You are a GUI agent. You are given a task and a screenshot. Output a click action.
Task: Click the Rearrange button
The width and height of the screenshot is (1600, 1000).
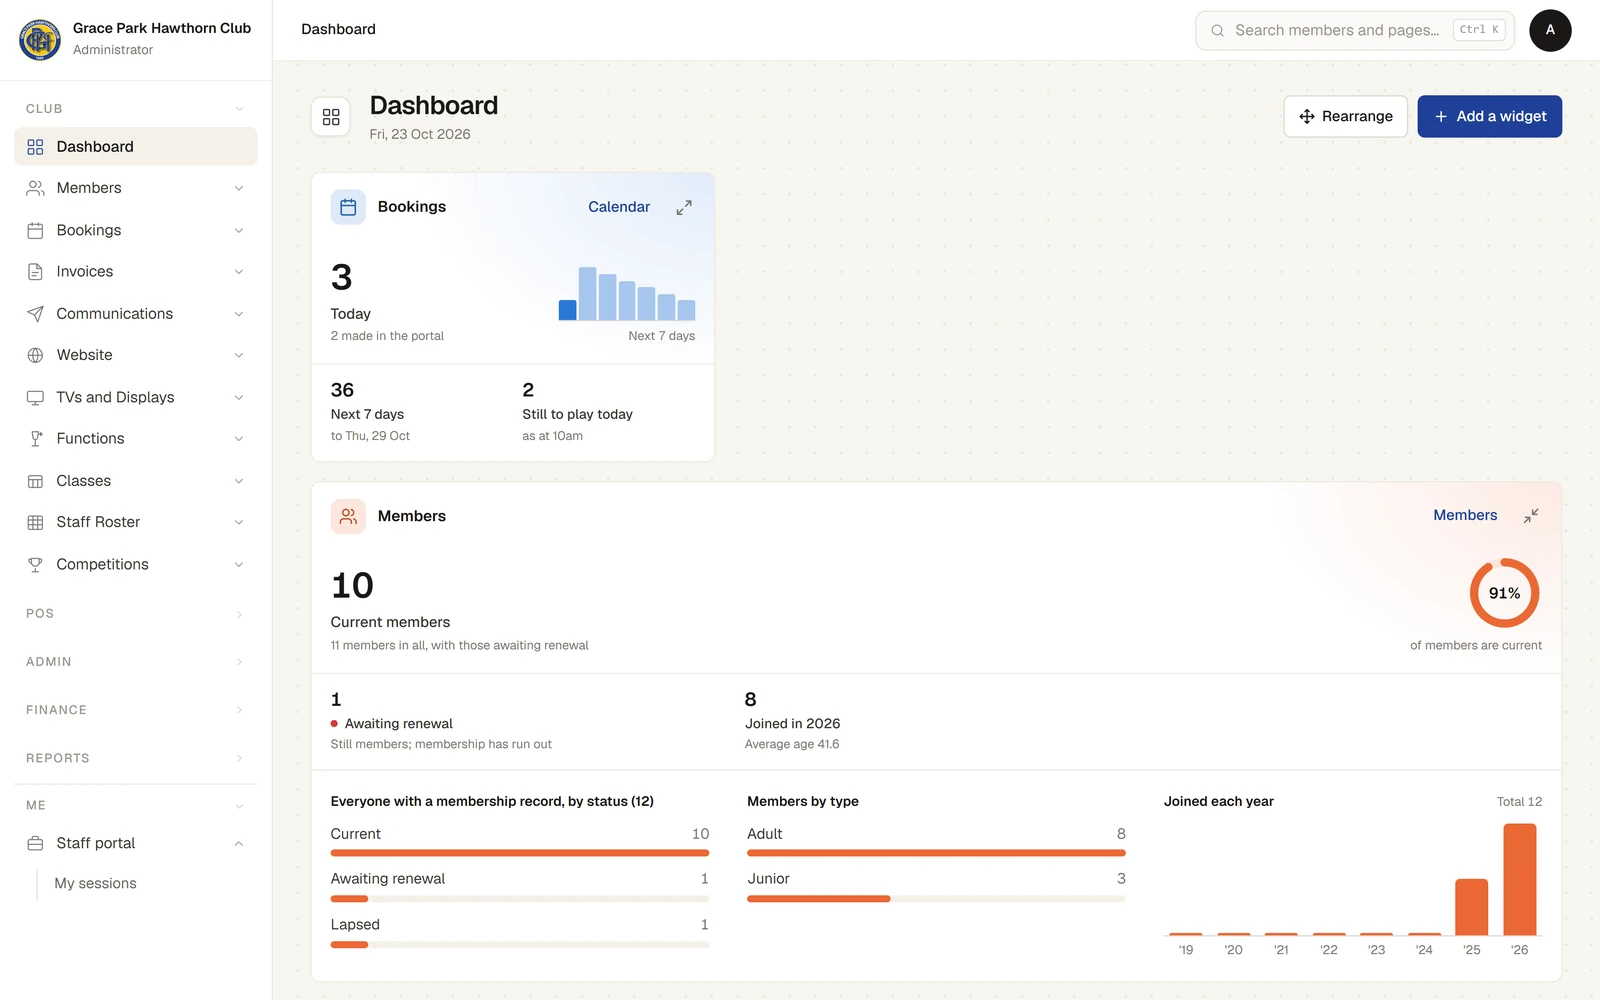1345,116
